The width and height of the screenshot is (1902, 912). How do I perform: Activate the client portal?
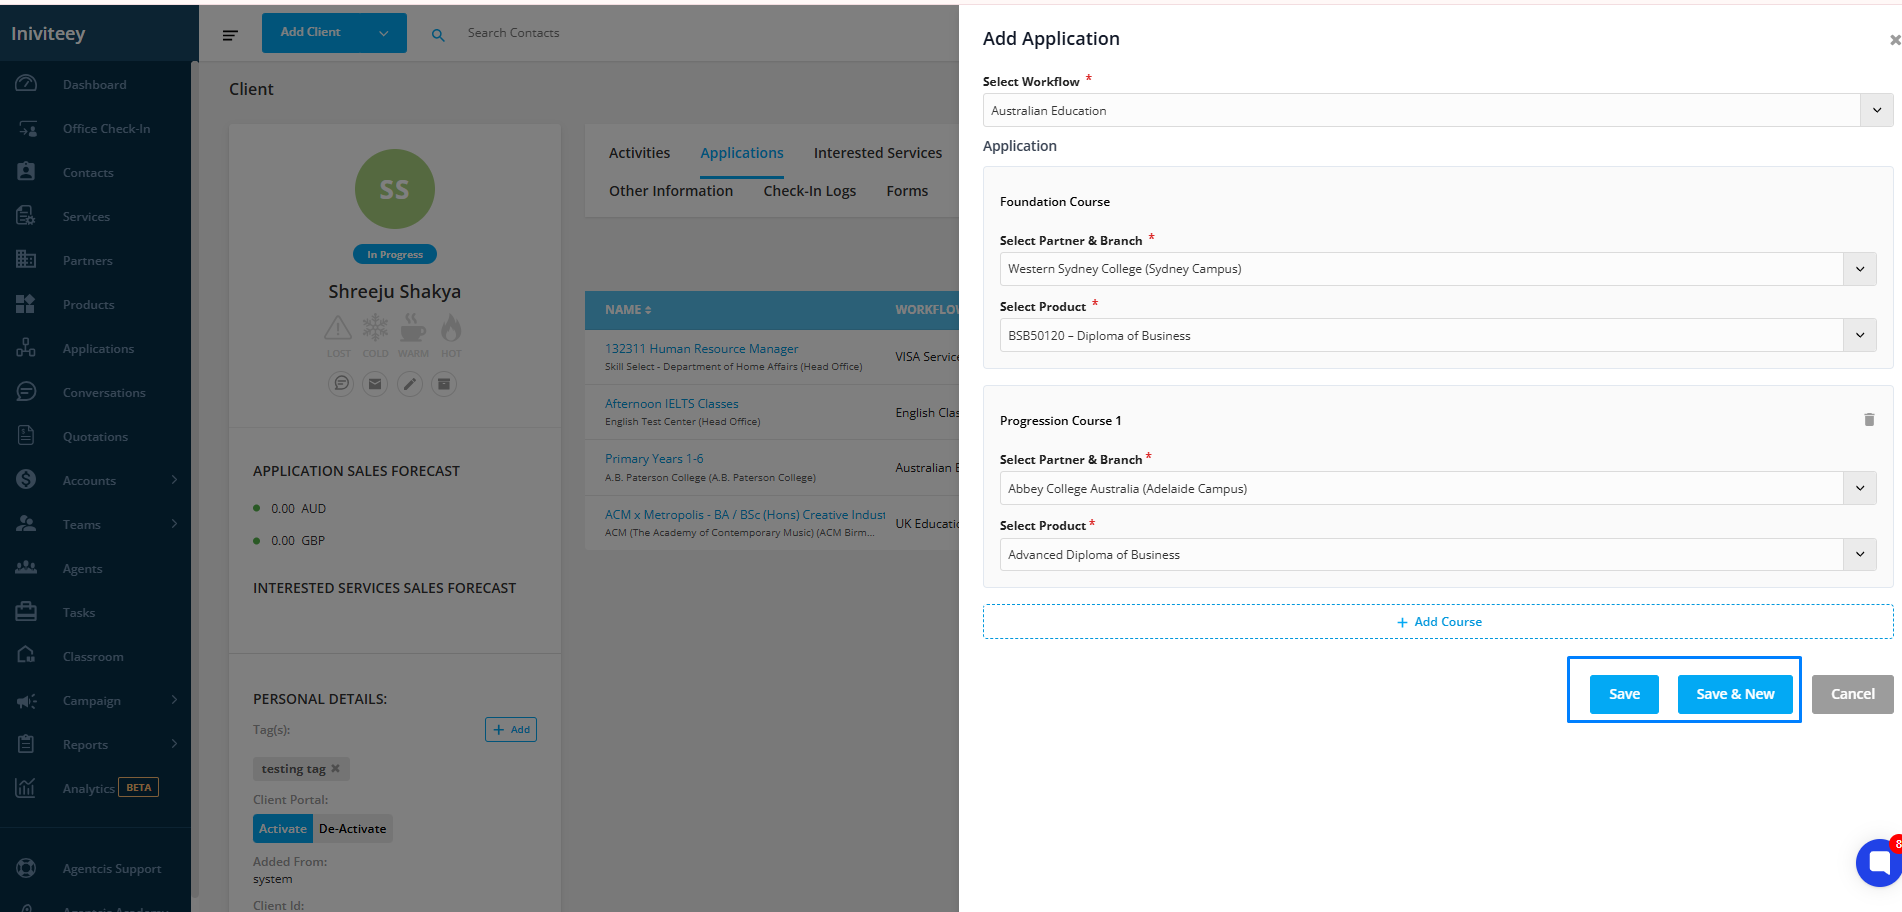283,829
